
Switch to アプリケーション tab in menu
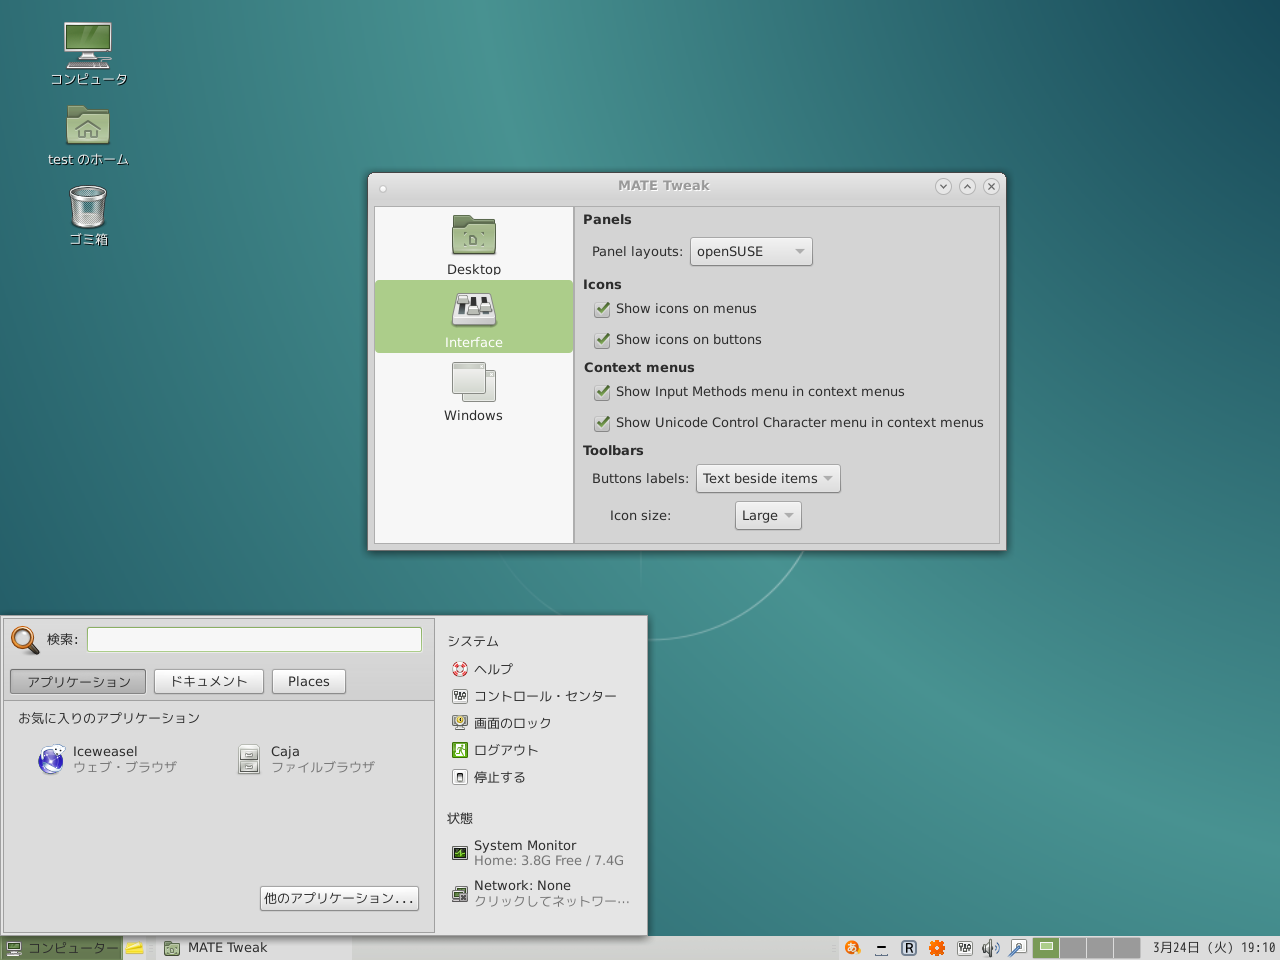pos(78,682)
